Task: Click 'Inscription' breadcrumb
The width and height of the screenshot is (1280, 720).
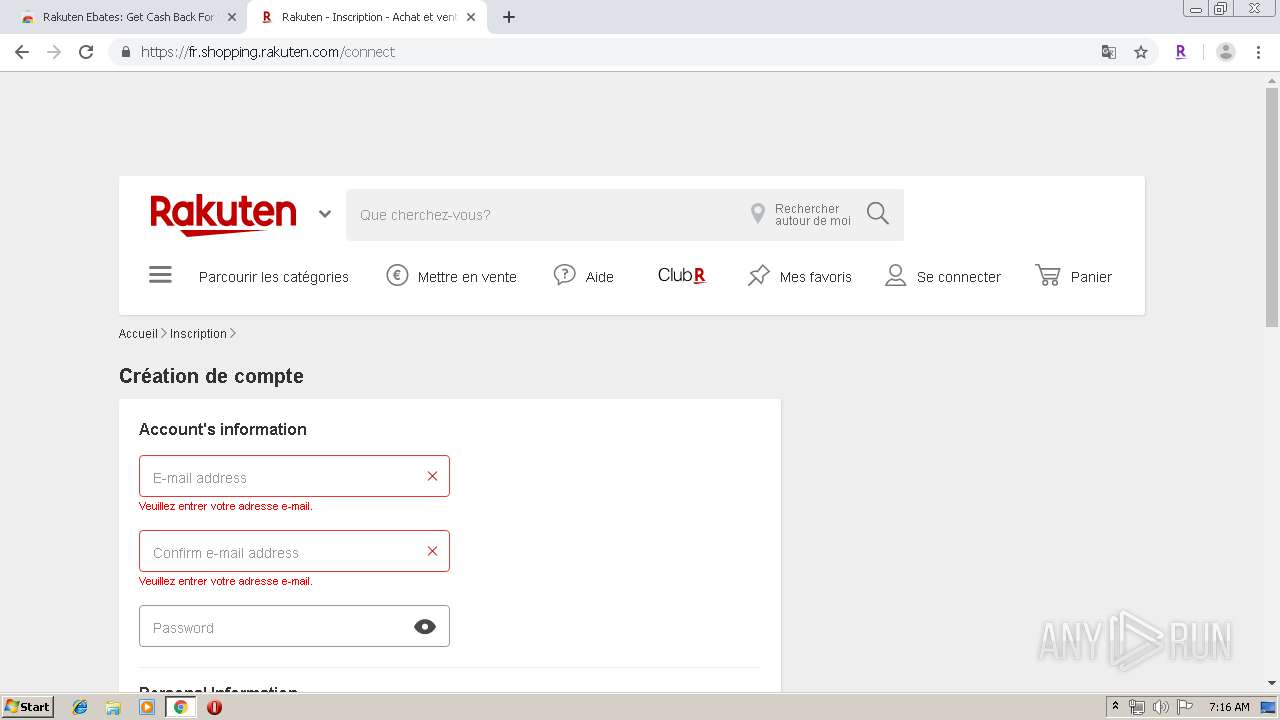Action: [198, 334]
